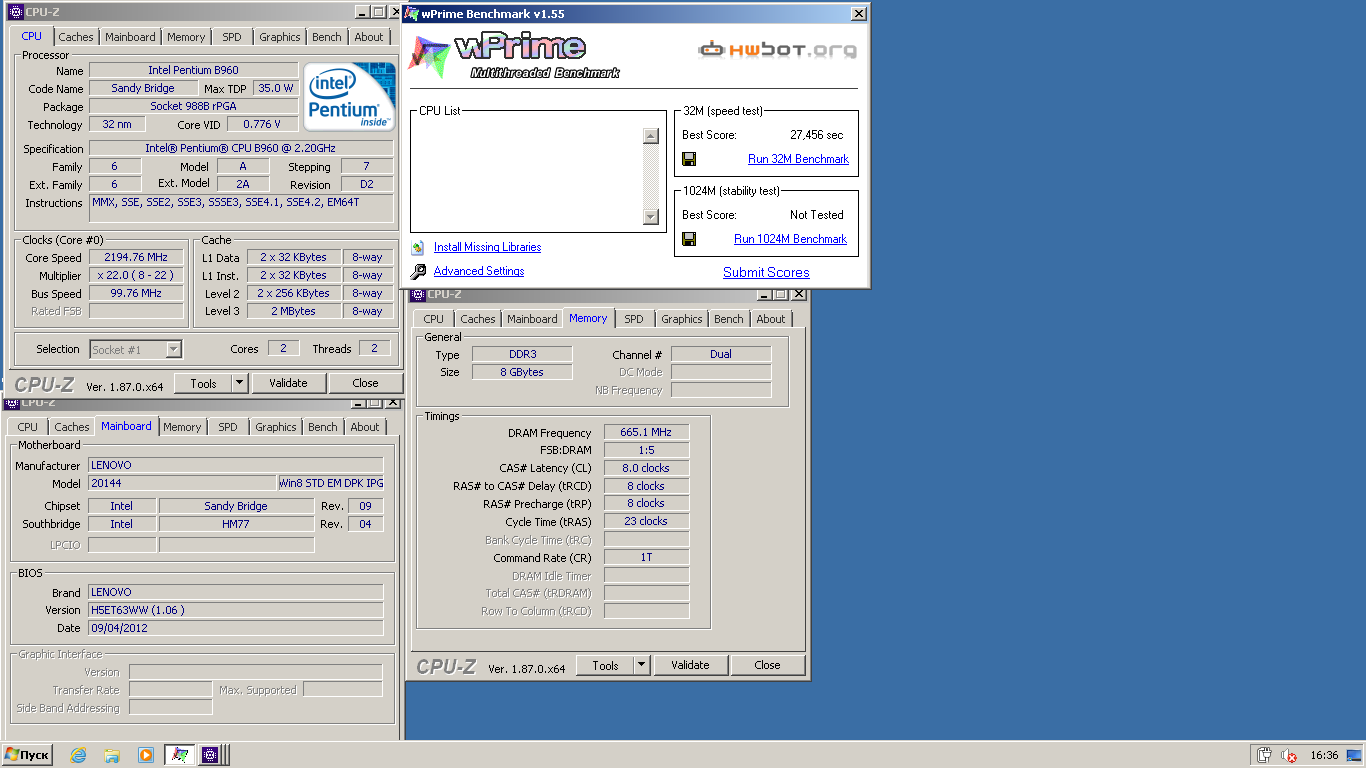This screenshot has height=768, width=1366.
Task: Switch to wPrime via its taskbar button
Action: (180, 755)
